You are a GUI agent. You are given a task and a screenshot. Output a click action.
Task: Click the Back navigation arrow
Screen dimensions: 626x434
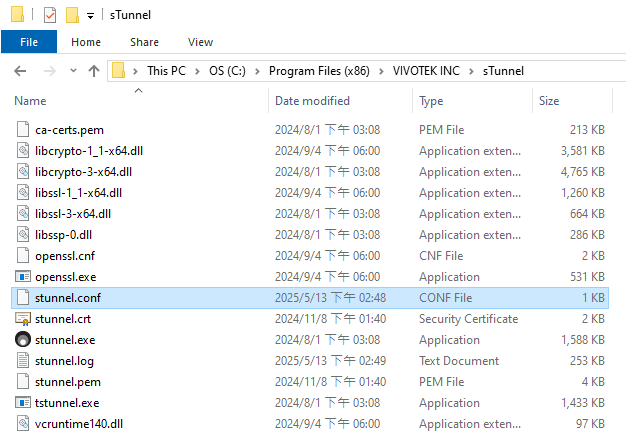click(x=22, y=71)
